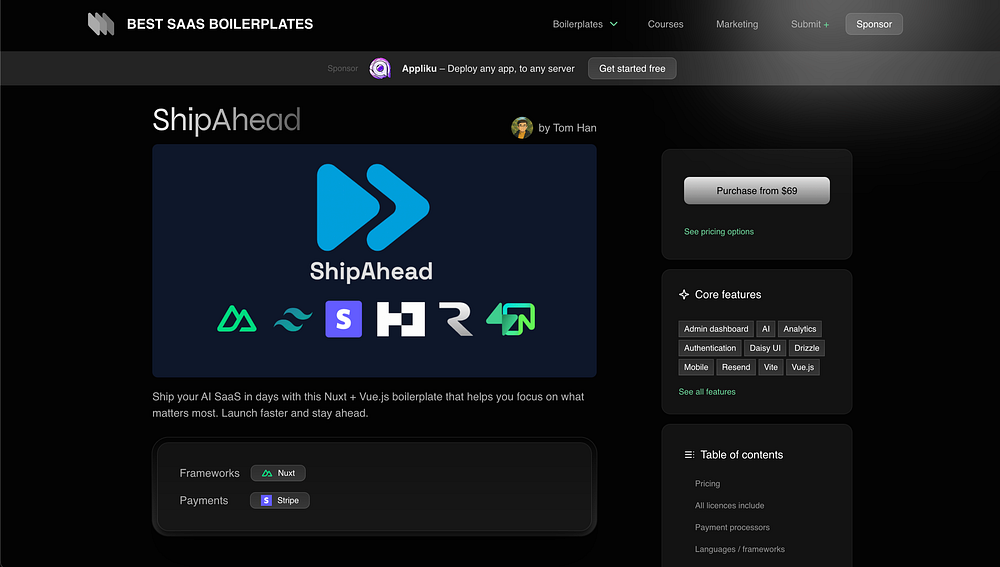Image resolution: width=1000 pixels, height=567 pixels.
Task: Click the ShipAhead page title
Action: pos(226,120)
